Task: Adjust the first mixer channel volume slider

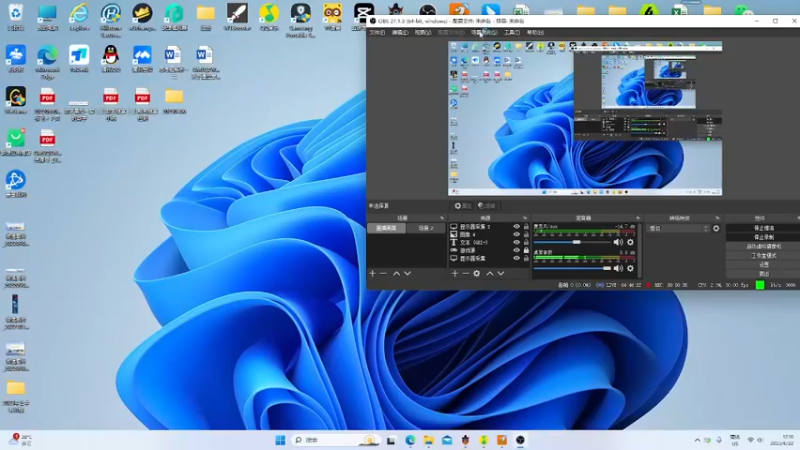Action: click(577, 242)
